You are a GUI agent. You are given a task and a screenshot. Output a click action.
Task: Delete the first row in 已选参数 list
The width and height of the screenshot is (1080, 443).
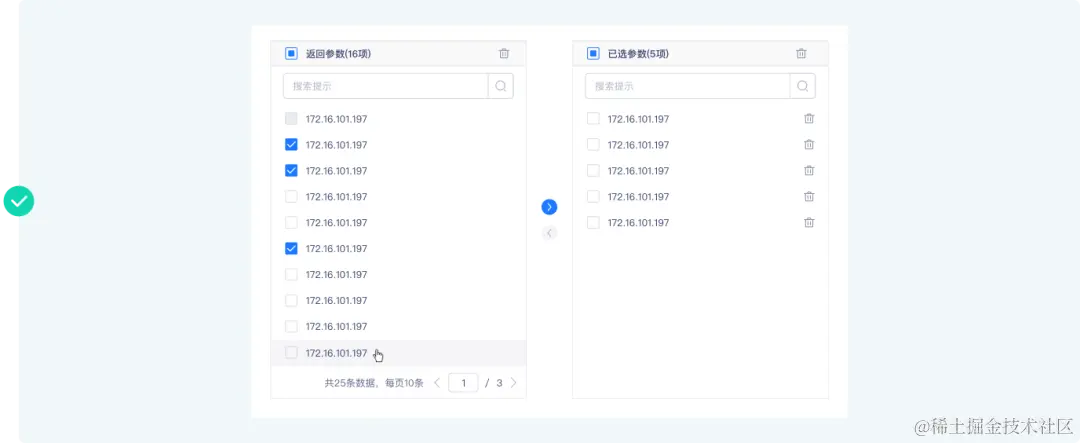tap(809, 119)
